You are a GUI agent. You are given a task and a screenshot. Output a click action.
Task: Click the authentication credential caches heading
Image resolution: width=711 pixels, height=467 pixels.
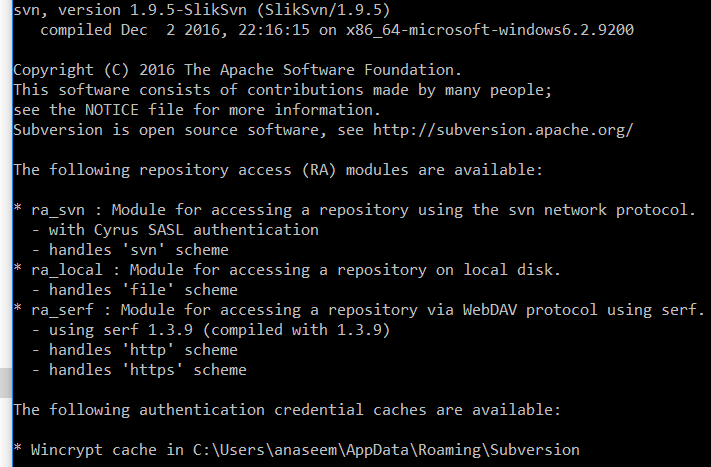[287, 410]
